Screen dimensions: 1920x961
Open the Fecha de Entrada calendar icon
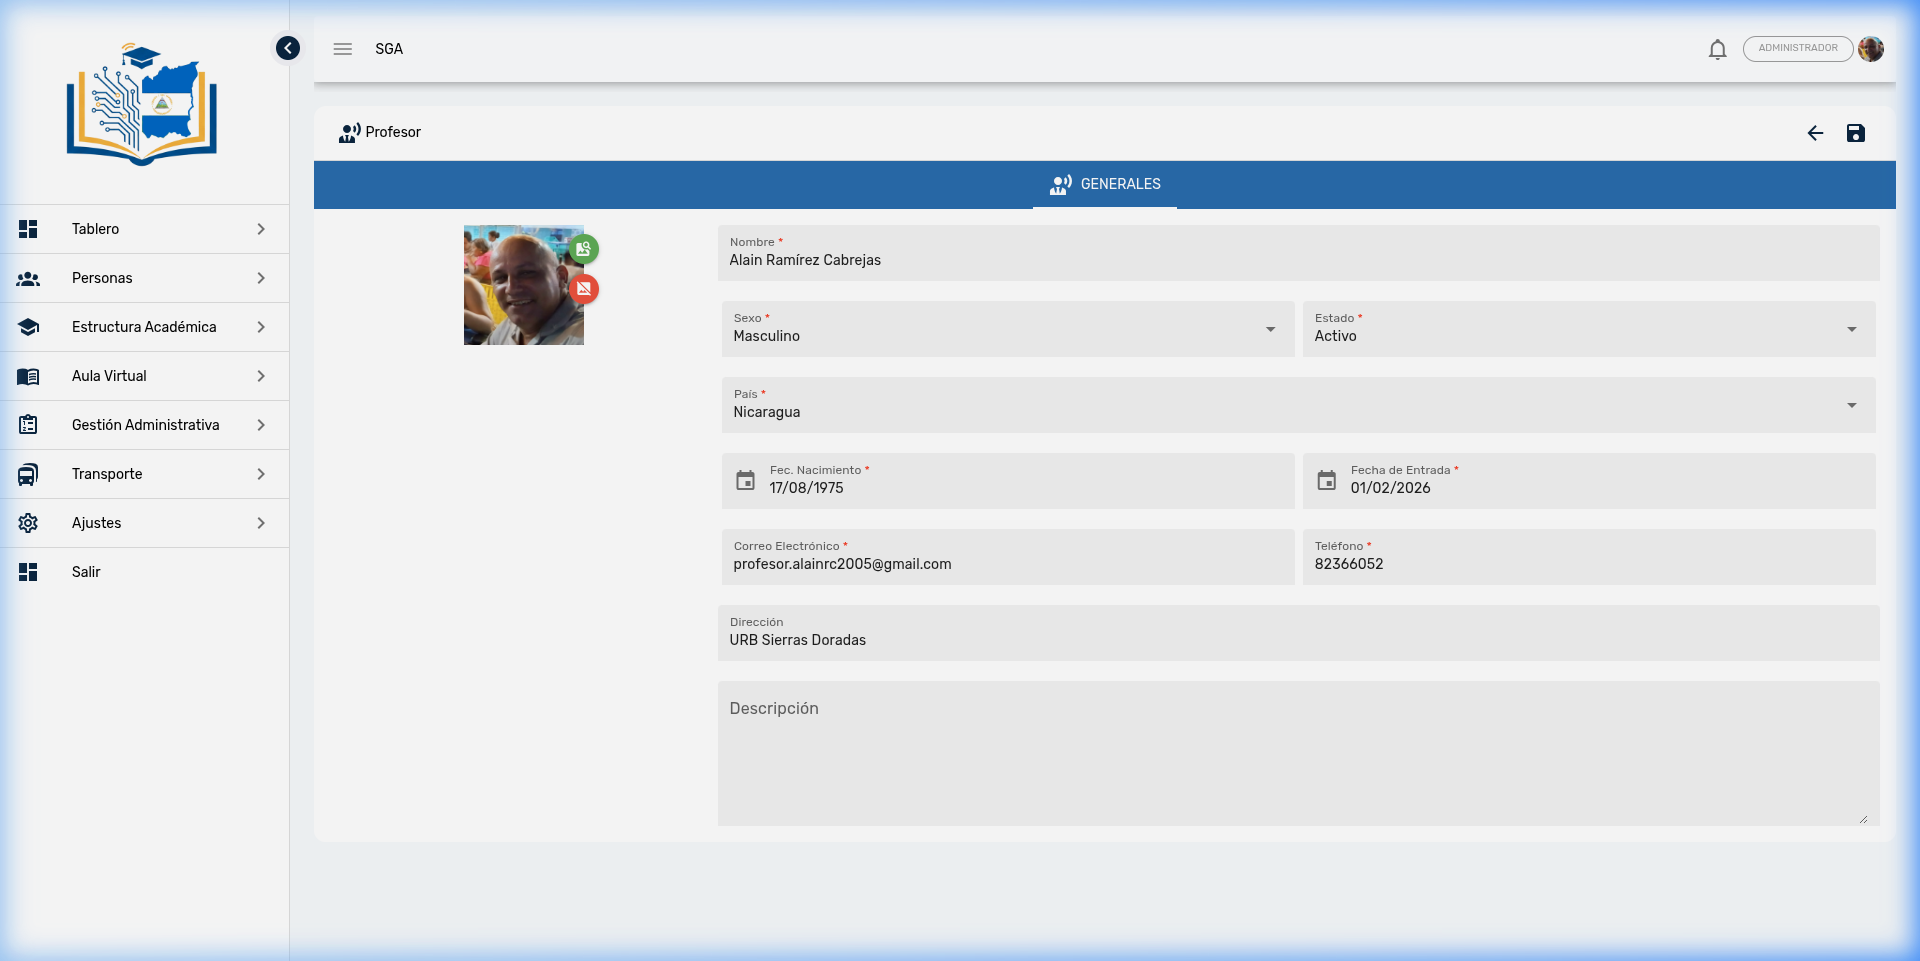[1327, 481]
